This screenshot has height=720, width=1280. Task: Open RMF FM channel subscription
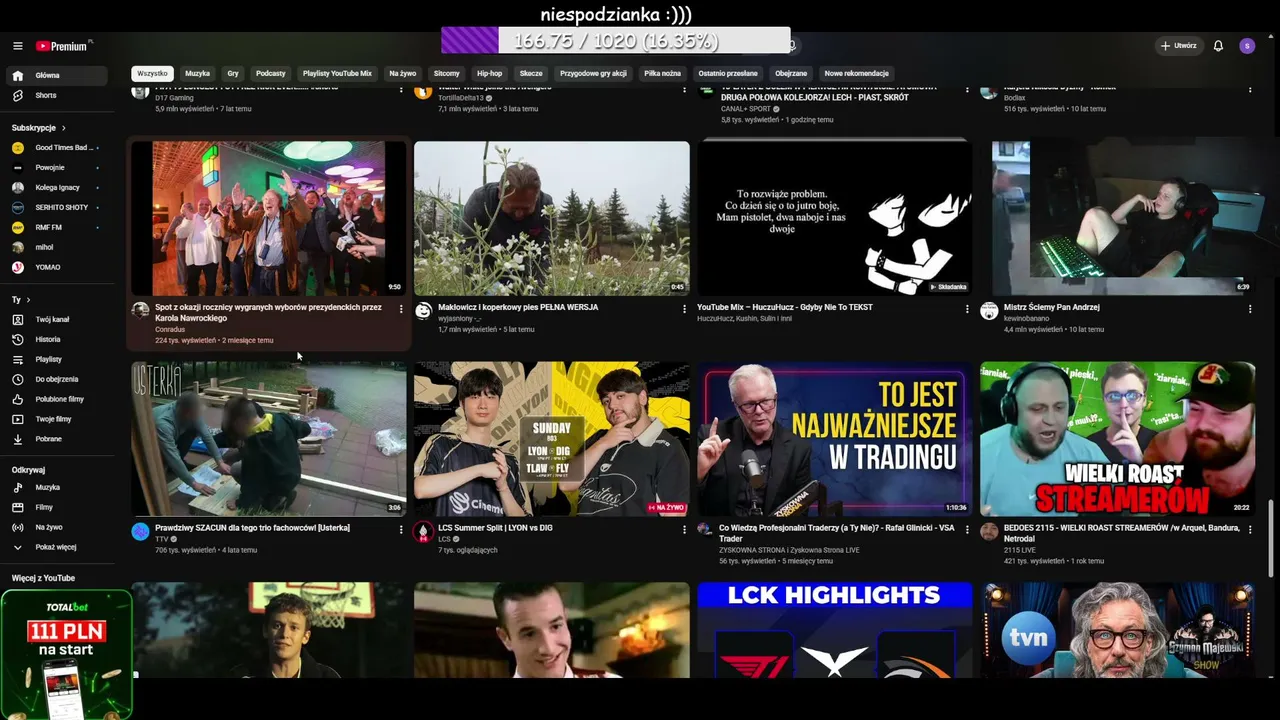pos(55,228)
